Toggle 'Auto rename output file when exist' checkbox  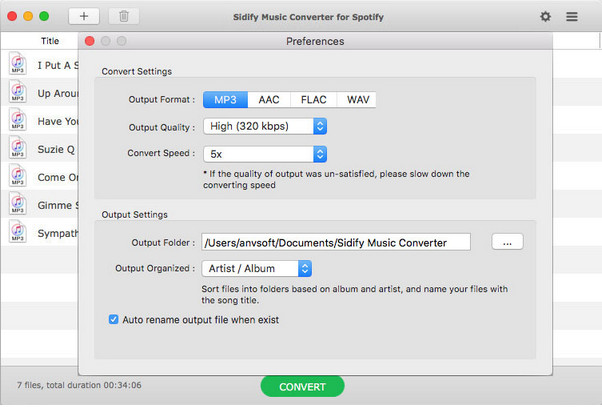click(x=113, y=319)
